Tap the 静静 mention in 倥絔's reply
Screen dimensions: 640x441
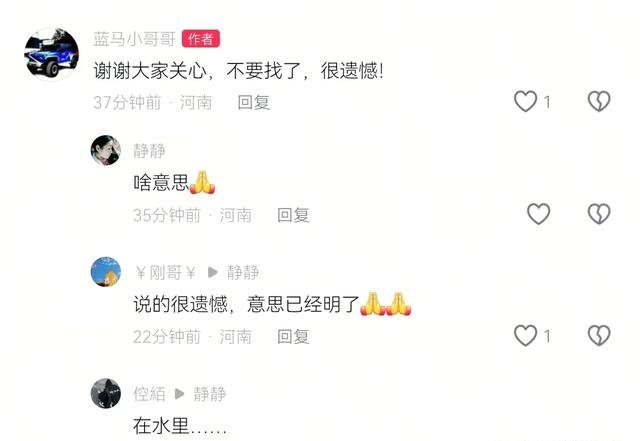[x=209, y=394]
